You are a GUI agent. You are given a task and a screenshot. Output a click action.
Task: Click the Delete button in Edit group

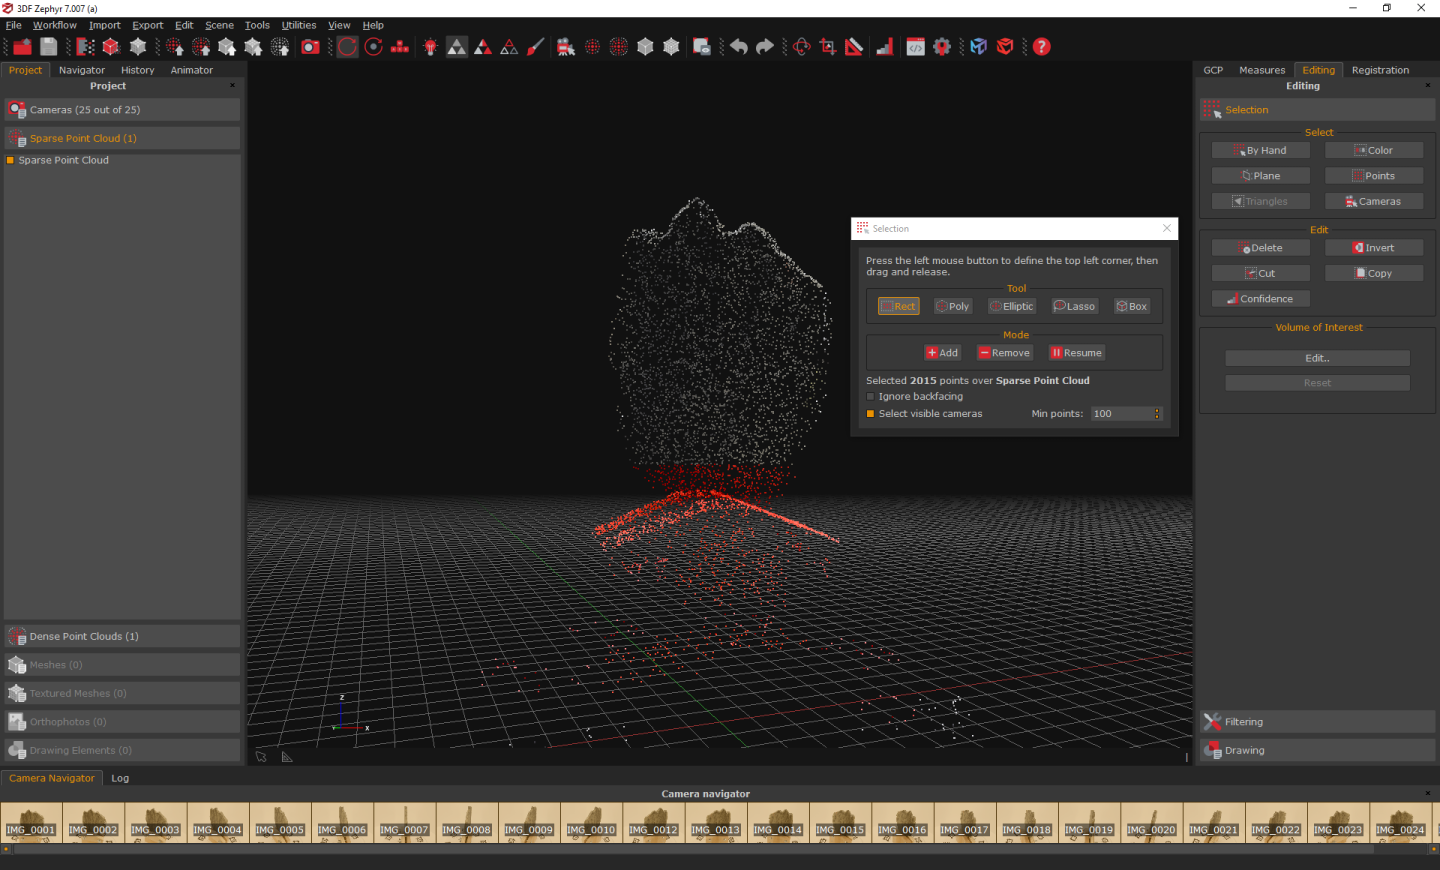[1261, 248]
